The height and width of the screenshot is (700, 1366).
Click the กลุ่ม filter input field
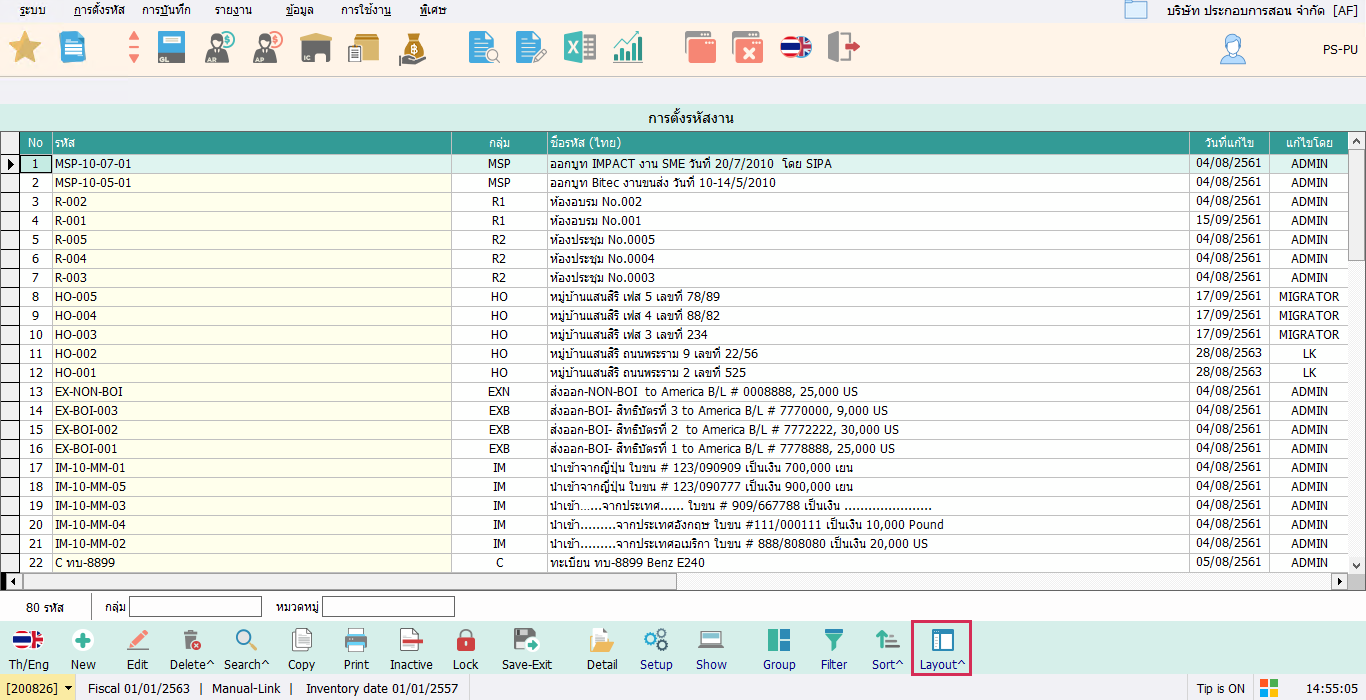coord(195,607)
